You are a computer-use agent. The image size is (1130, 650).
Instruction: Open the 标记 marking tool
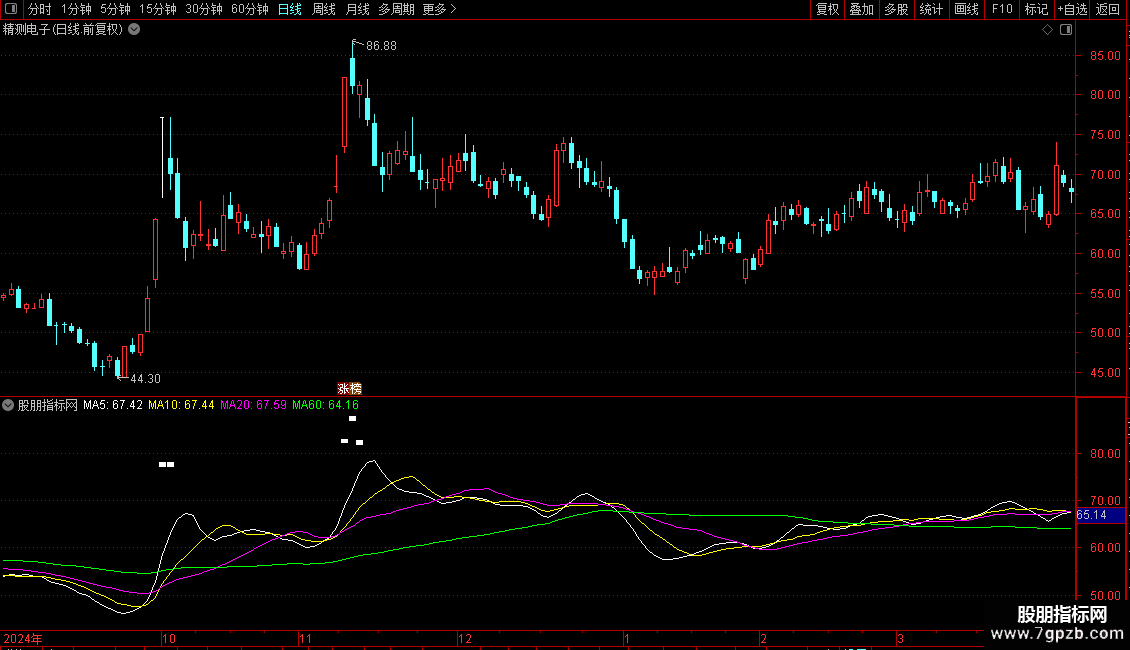pyautogui.click(x=1036, y=9)
